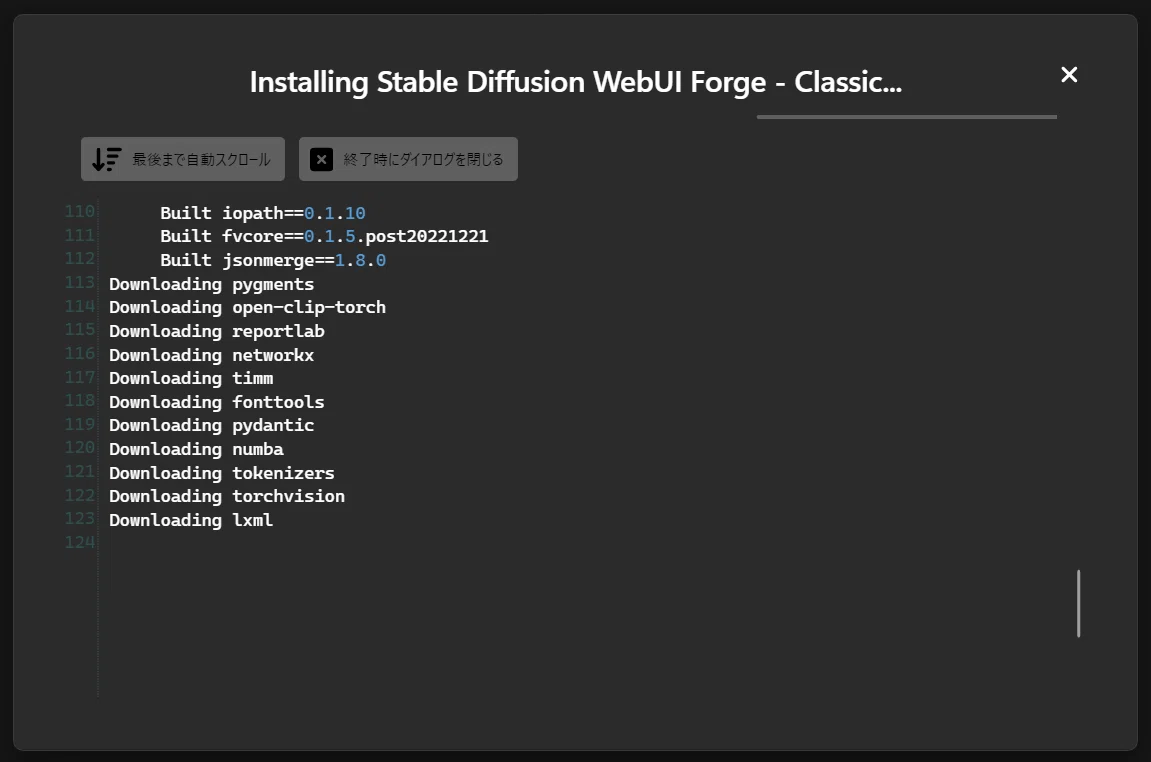This screenshot has width=1151, height=762.
Task: Click the 'Downloading lxml' log line
Action: (191, 520)
